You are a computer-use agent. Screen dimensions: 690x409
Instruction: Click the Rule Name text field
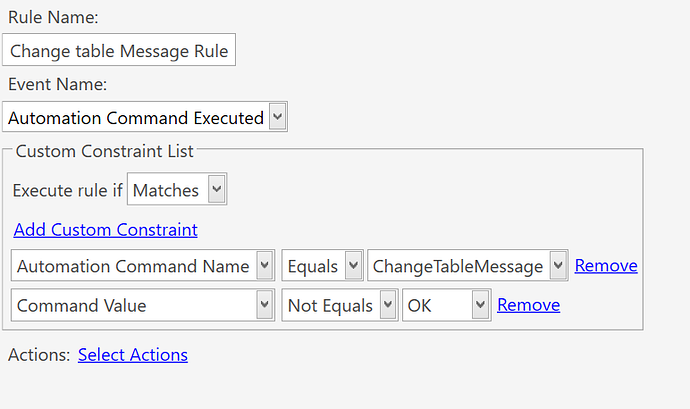pyautogui.click(x=119, y=51)
